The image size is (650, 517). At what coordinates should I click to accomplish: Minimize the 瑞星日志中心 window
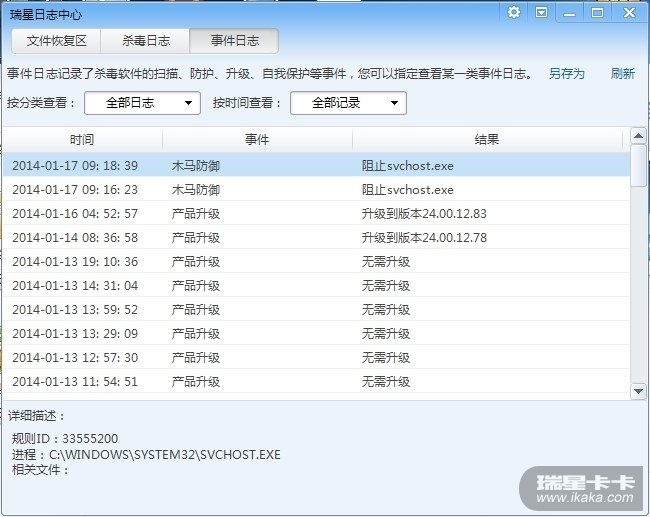click(570, 13)
